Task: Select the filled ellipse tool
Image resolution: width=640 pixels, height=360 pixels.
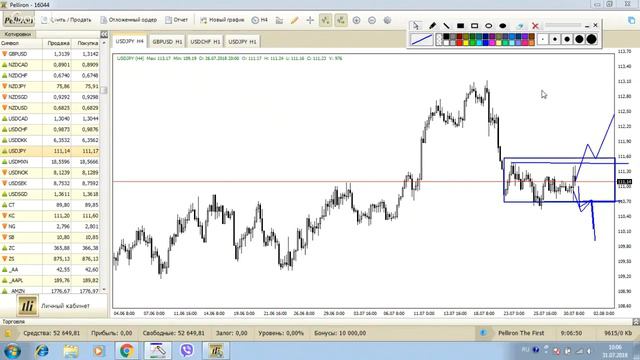Action: [502, 26]
